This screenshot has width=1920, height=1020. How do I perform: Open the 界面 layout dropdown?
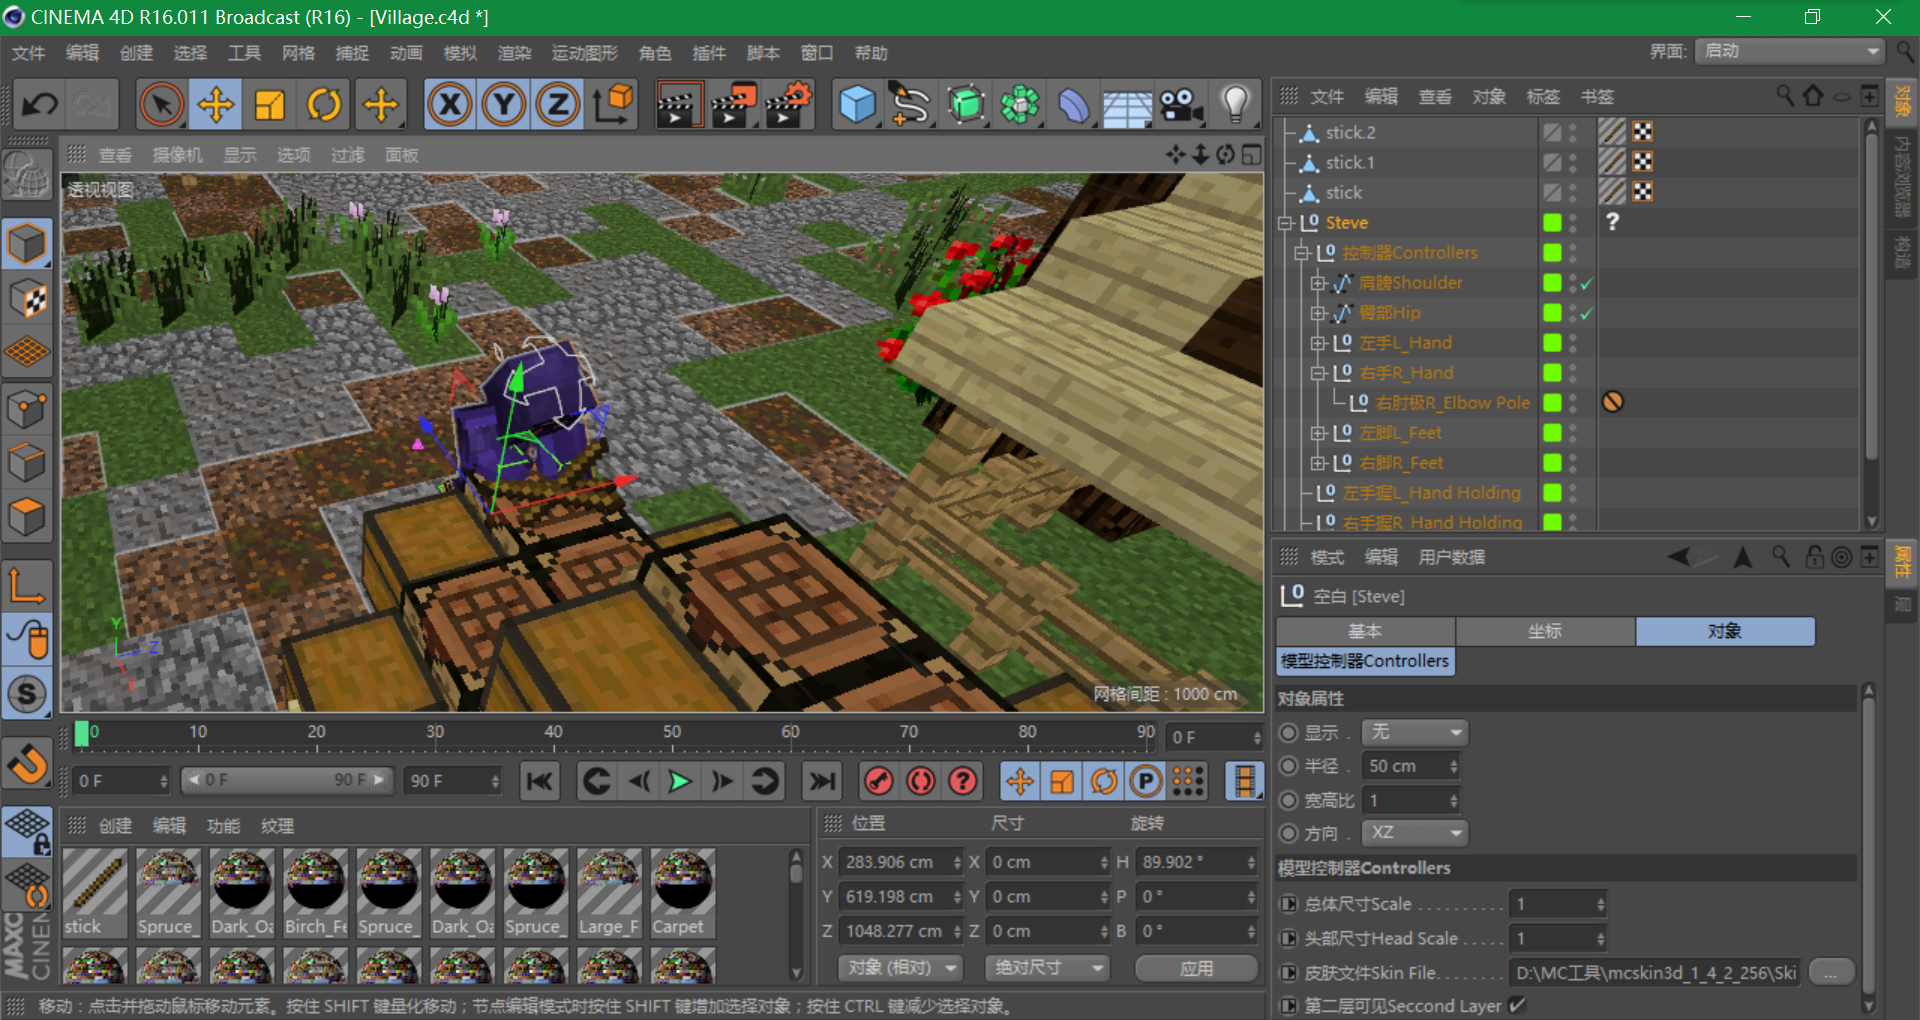1790,51
